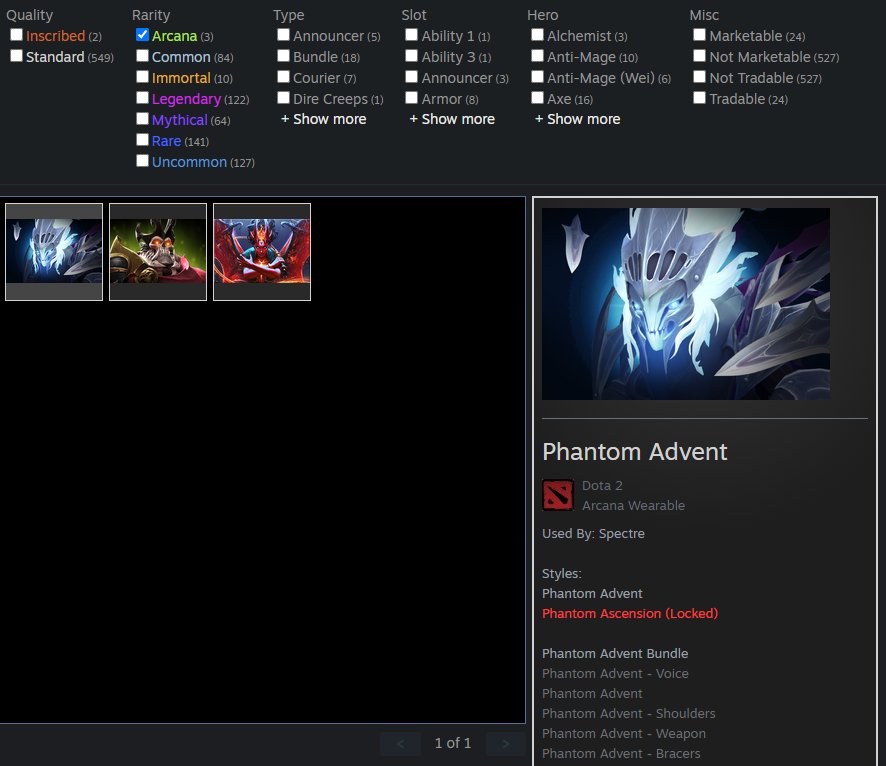Go to next inventory page arrow
Viewport: 886px width, 766px height.
click(506, 743)
